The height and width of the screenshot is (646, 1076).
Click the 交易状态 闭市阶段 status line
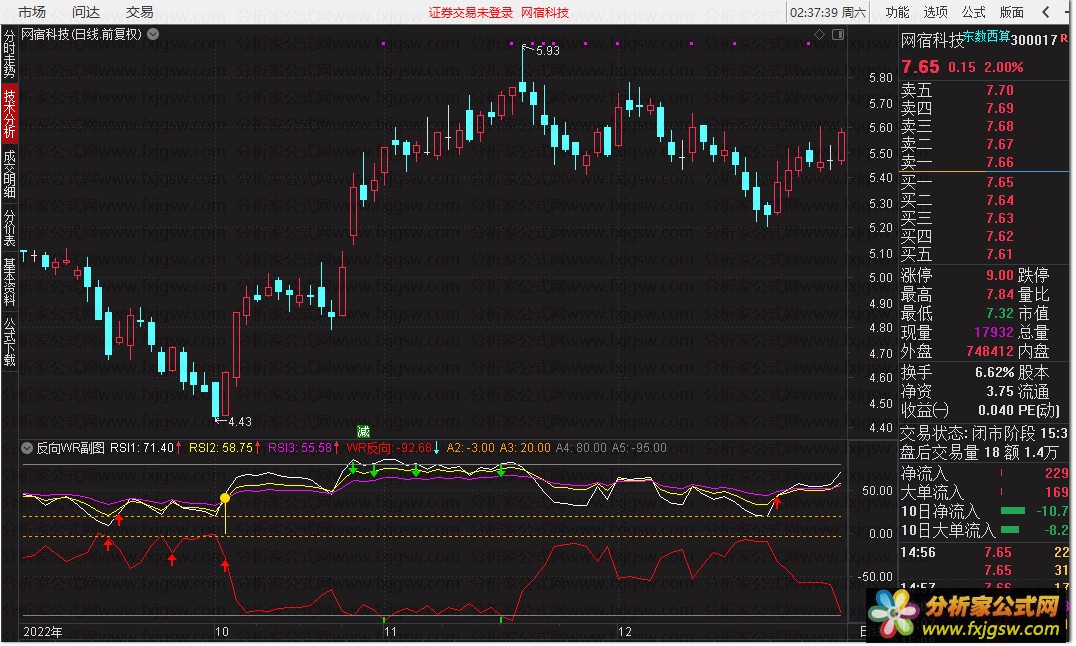[984, 433]
